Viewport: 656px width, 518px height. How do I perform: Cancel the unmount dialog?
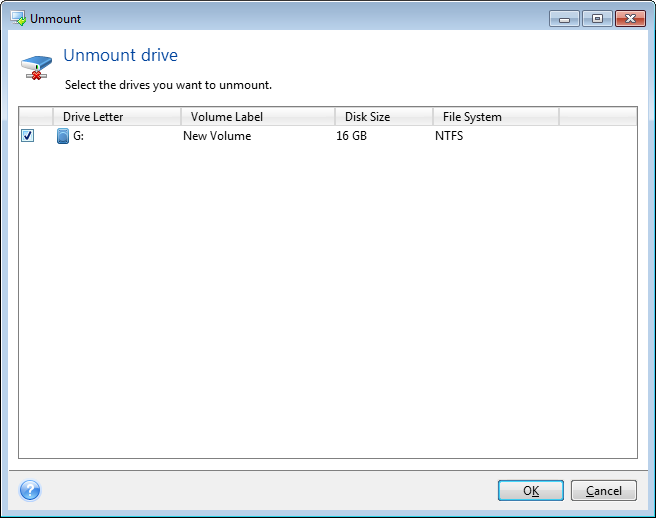coord(603,491)
